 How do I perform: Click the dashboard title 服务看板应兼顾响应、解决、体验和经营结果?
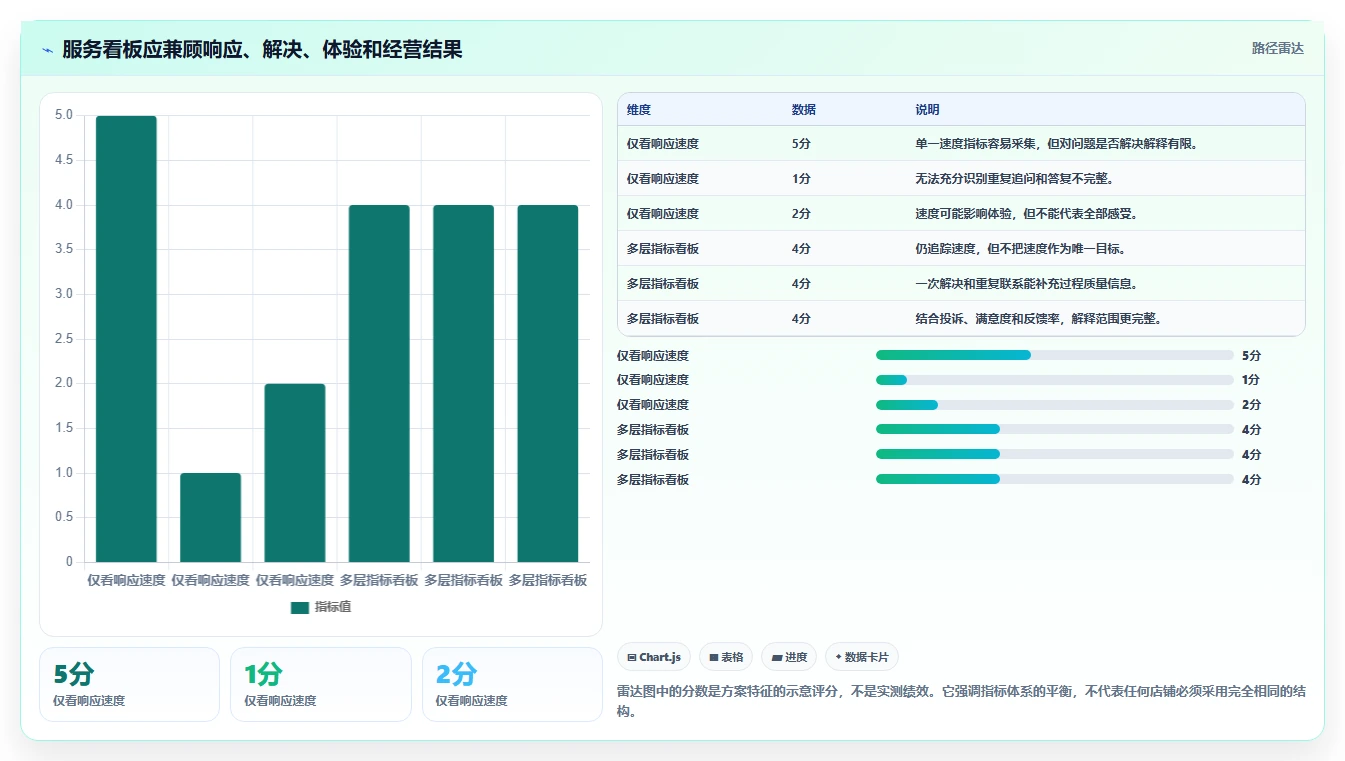(x=262, y=50)
